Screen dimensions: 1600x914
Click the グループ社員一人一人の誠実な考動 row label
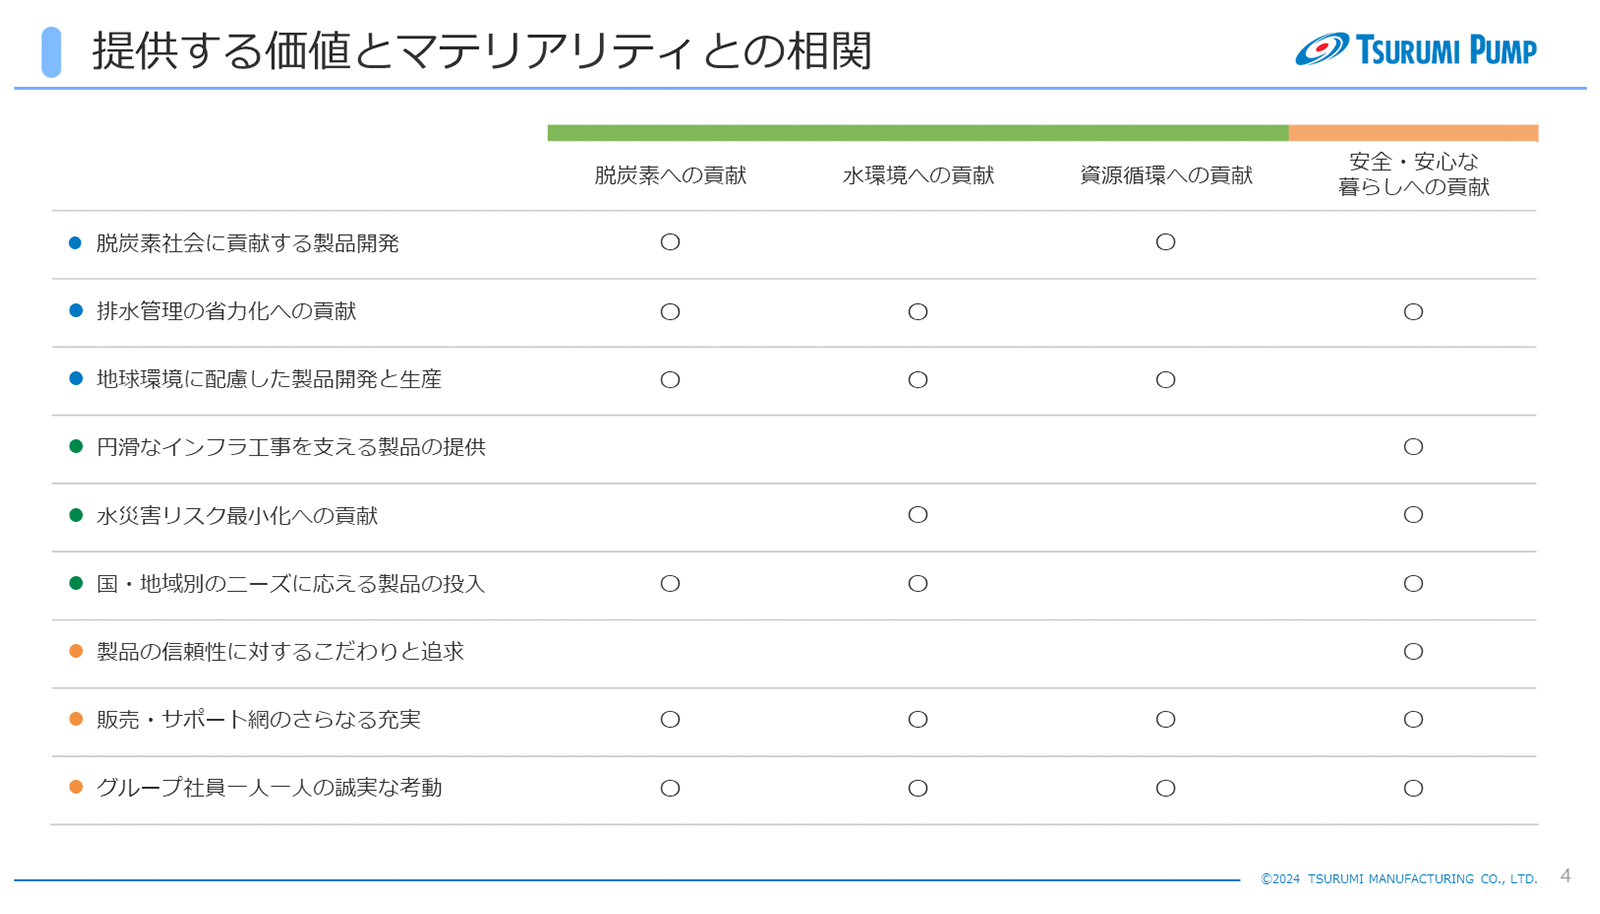(269, 788)
